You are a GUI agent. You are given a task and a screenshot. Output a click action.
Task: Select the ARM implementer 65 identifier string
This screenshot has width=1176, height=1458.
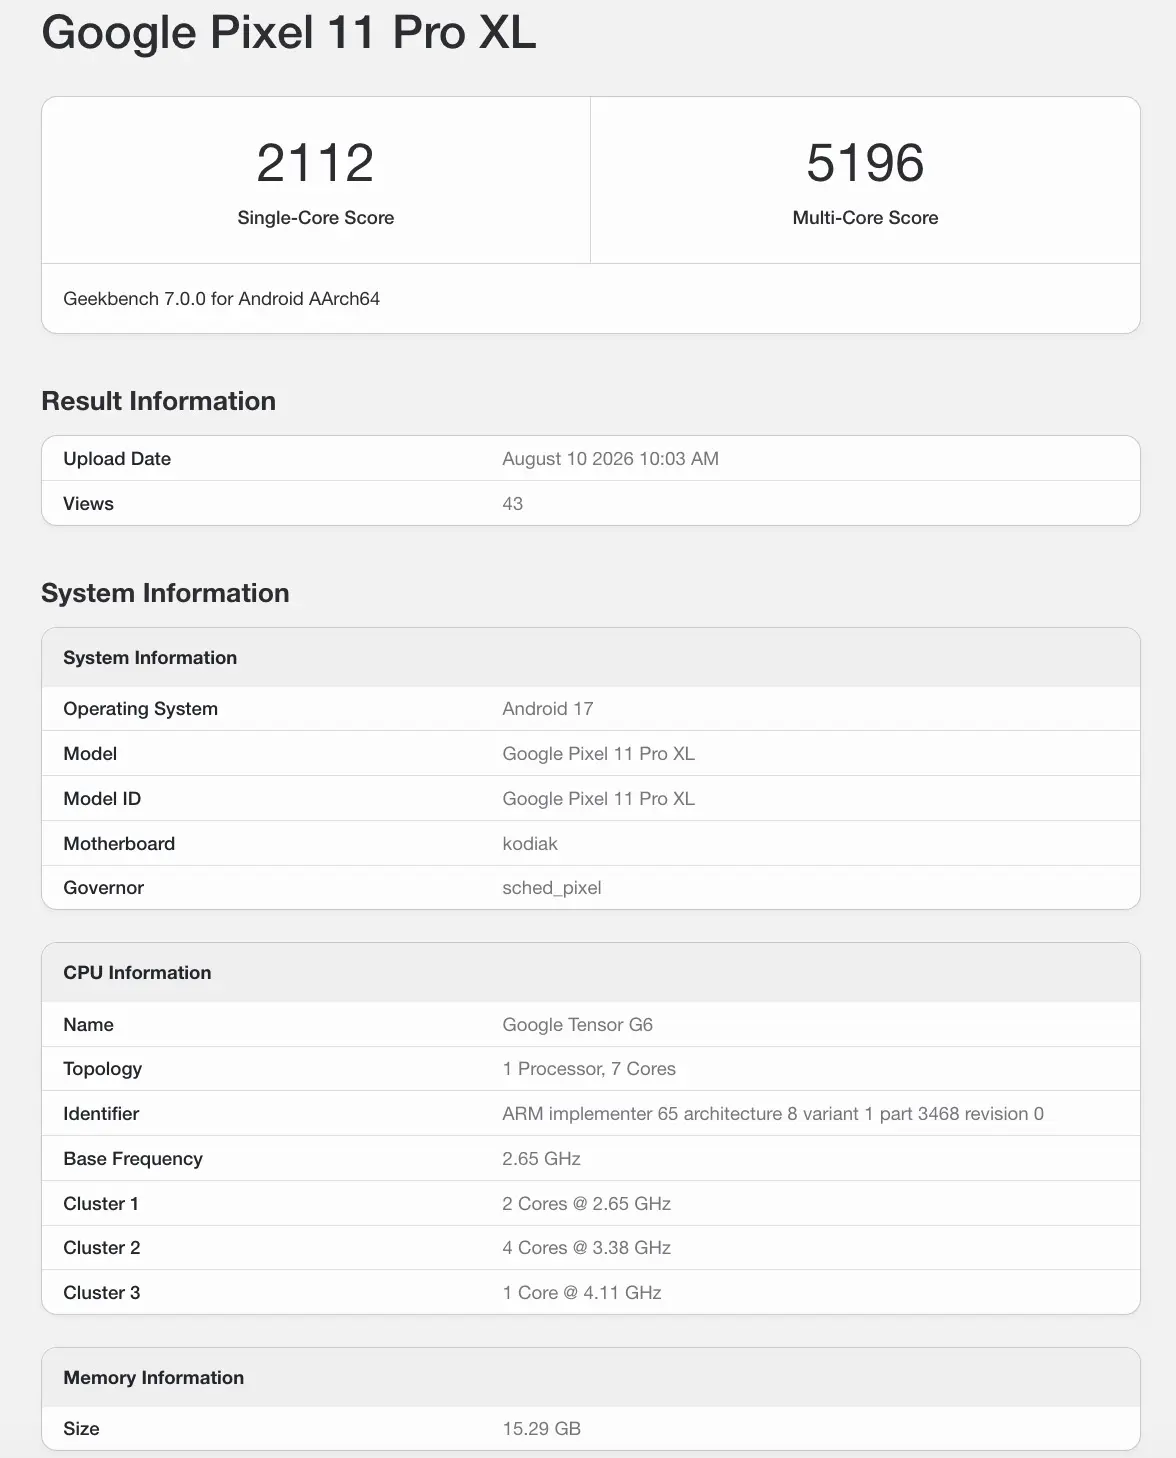[773, 1114]
